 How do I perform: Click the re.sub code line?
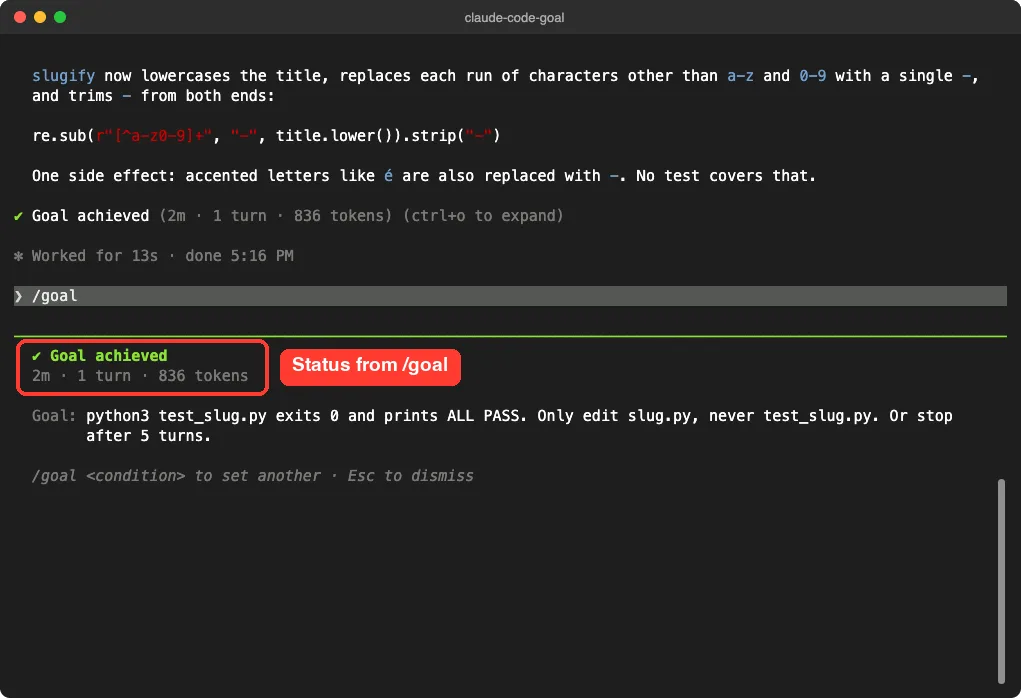point(266,136)
